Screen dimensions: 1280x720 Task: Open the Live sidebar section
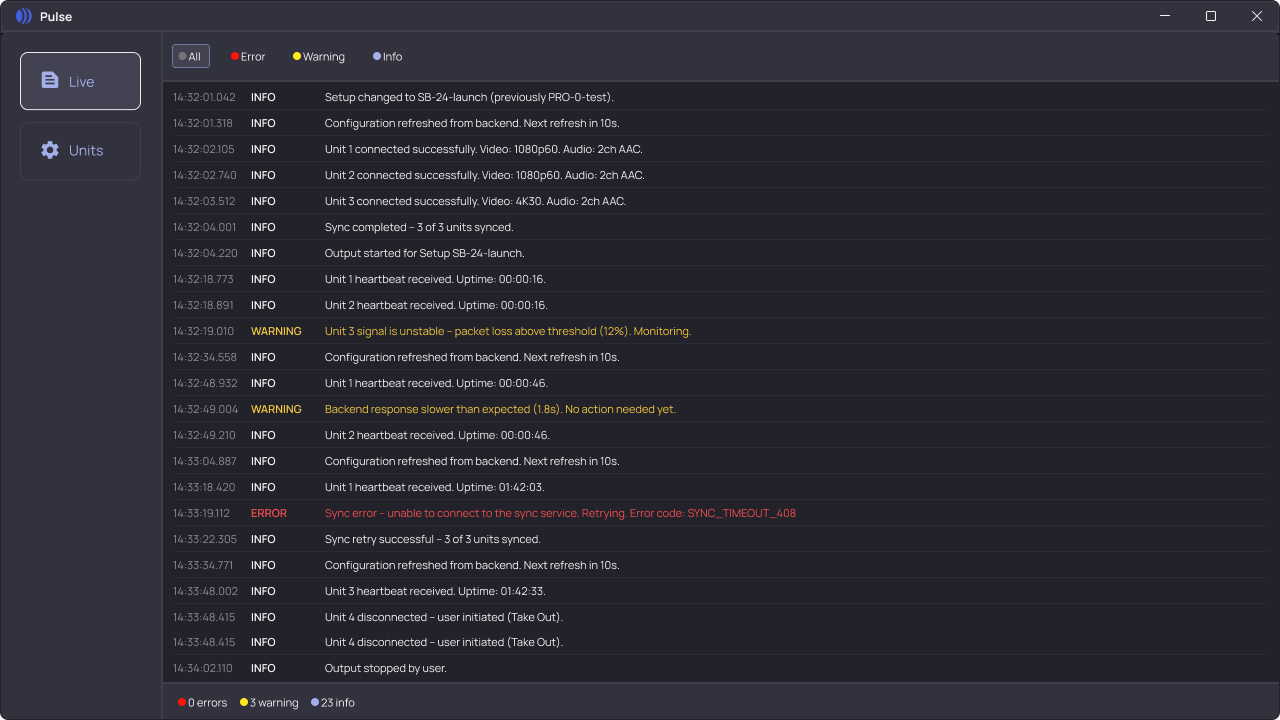tap(80, 81)
